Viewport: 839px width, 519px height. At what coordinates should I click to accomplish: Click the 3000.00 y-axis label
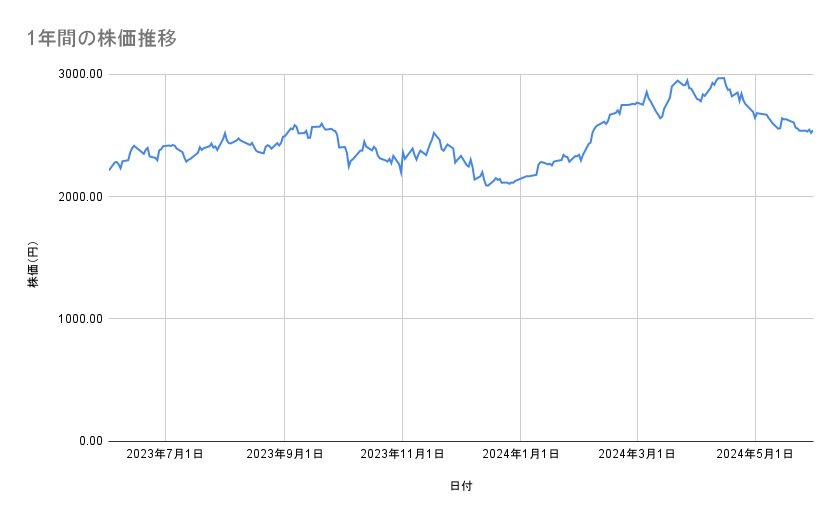click(x=80, y=75)
